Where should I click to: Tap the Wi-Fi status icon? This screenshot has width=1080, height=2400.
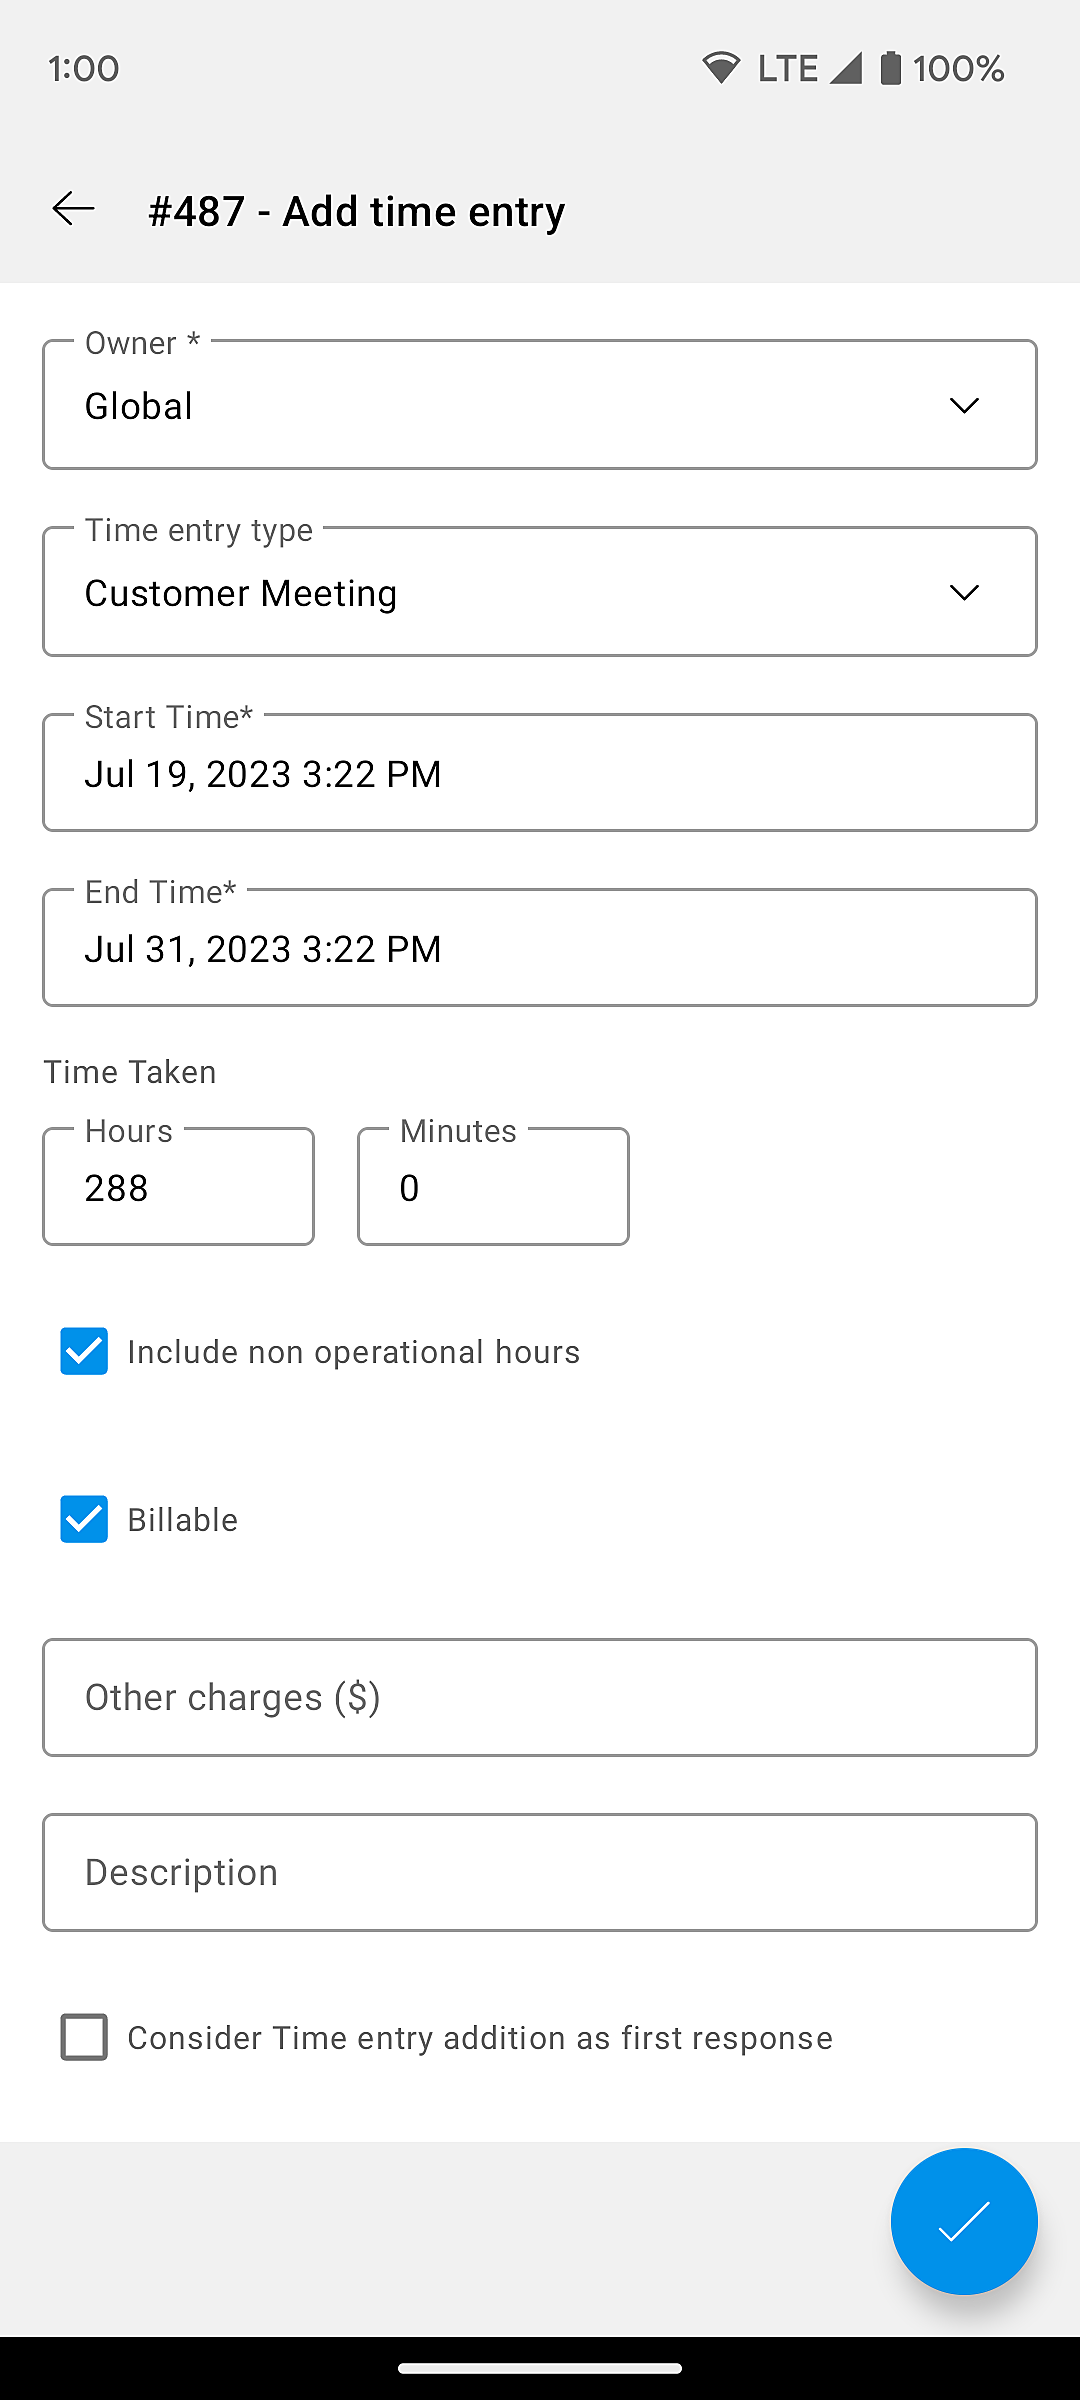click(720, 68)
